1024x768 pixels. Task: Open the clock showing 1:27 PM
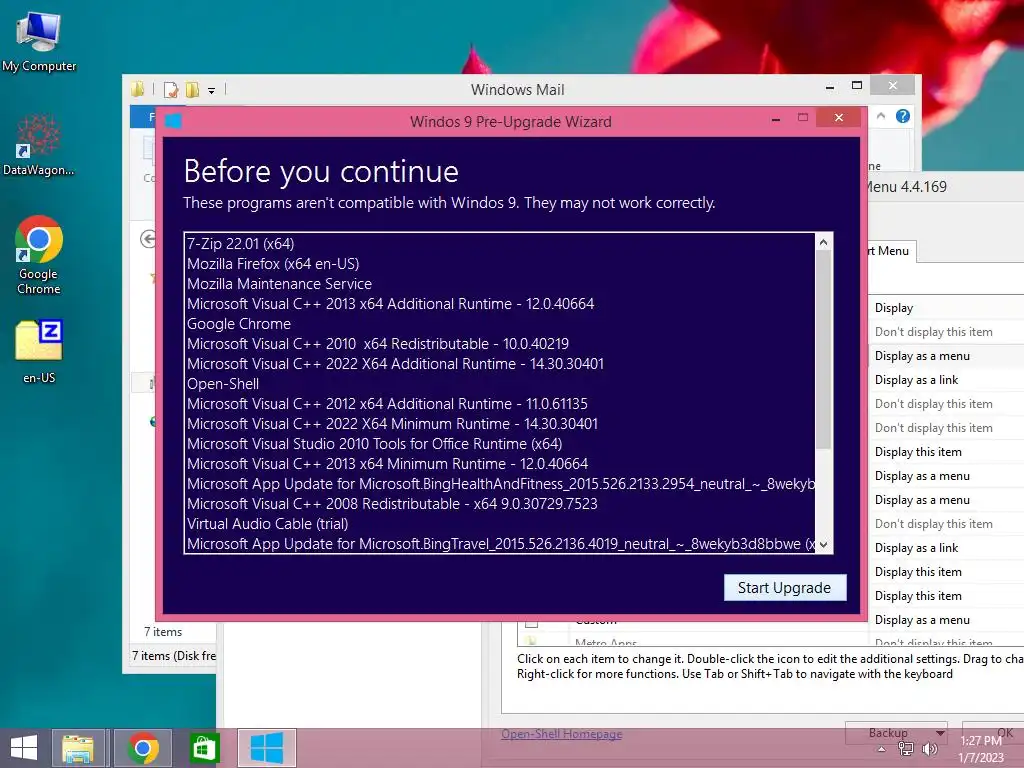pyautogui.click(x=981, y=749)
